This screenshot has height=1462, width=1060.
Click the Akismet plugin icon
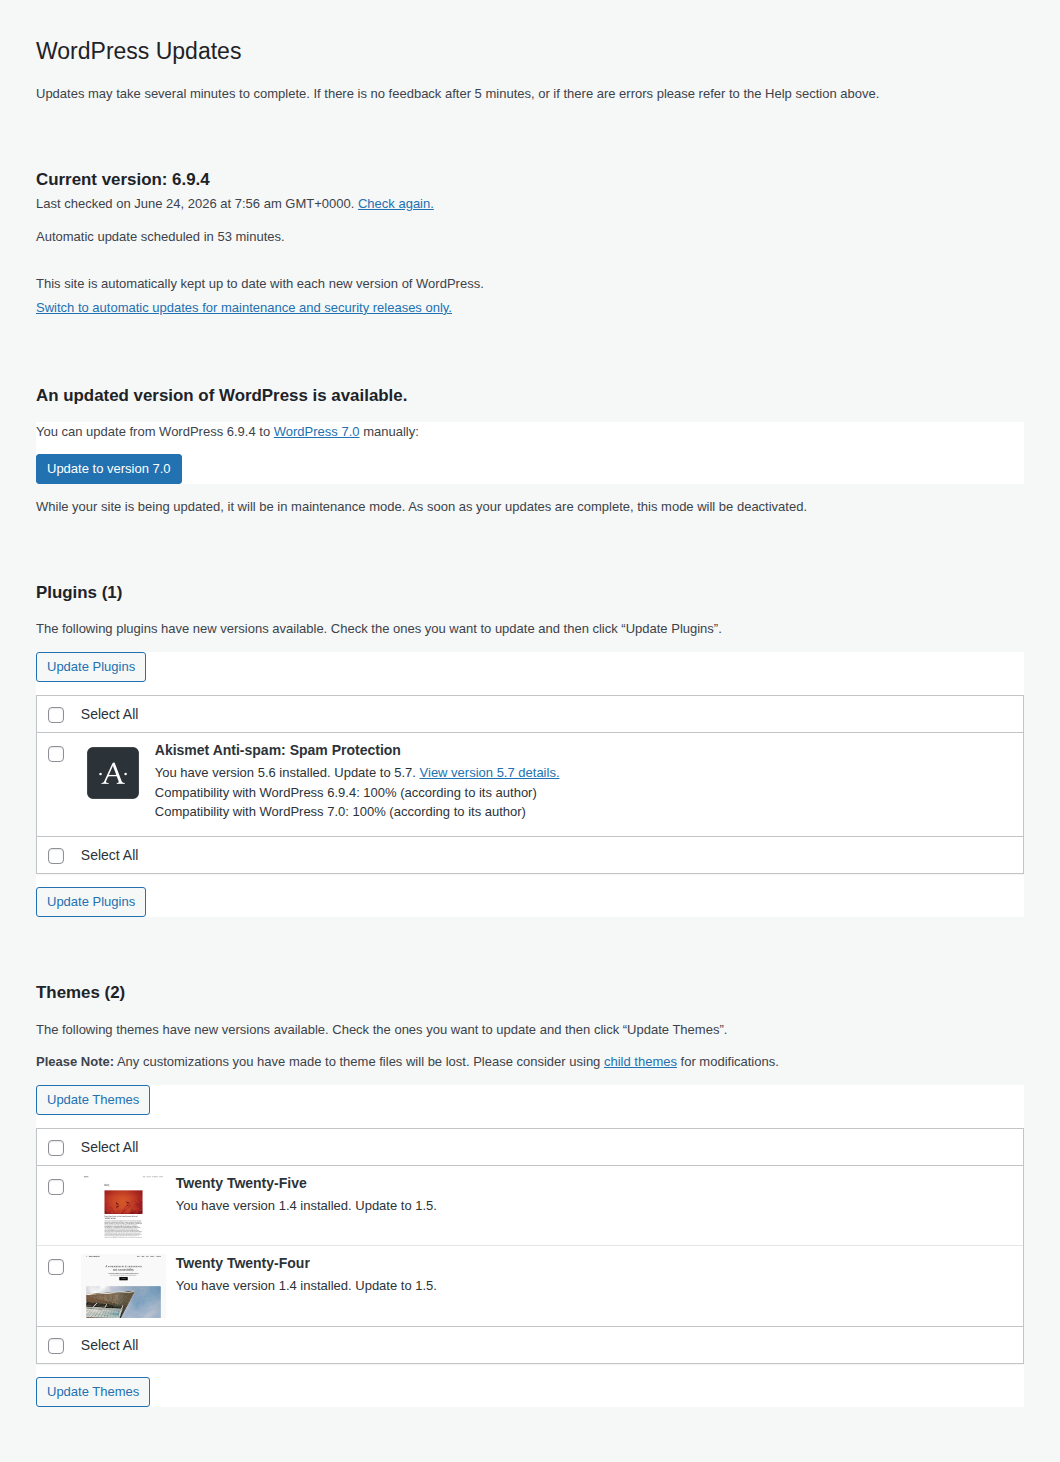coord(113,773)
